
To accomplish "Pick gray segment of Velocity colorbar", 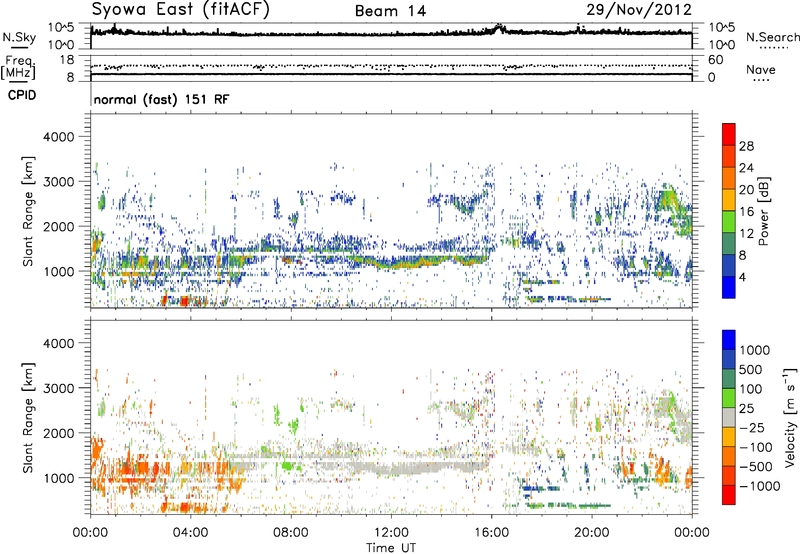I will click(x=729, y=417).
